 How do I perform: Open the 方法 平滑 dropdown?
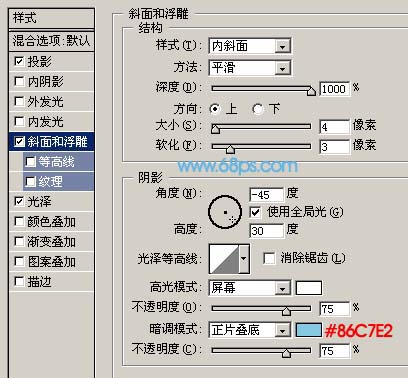pyautogui.click(x=282, y=68)
